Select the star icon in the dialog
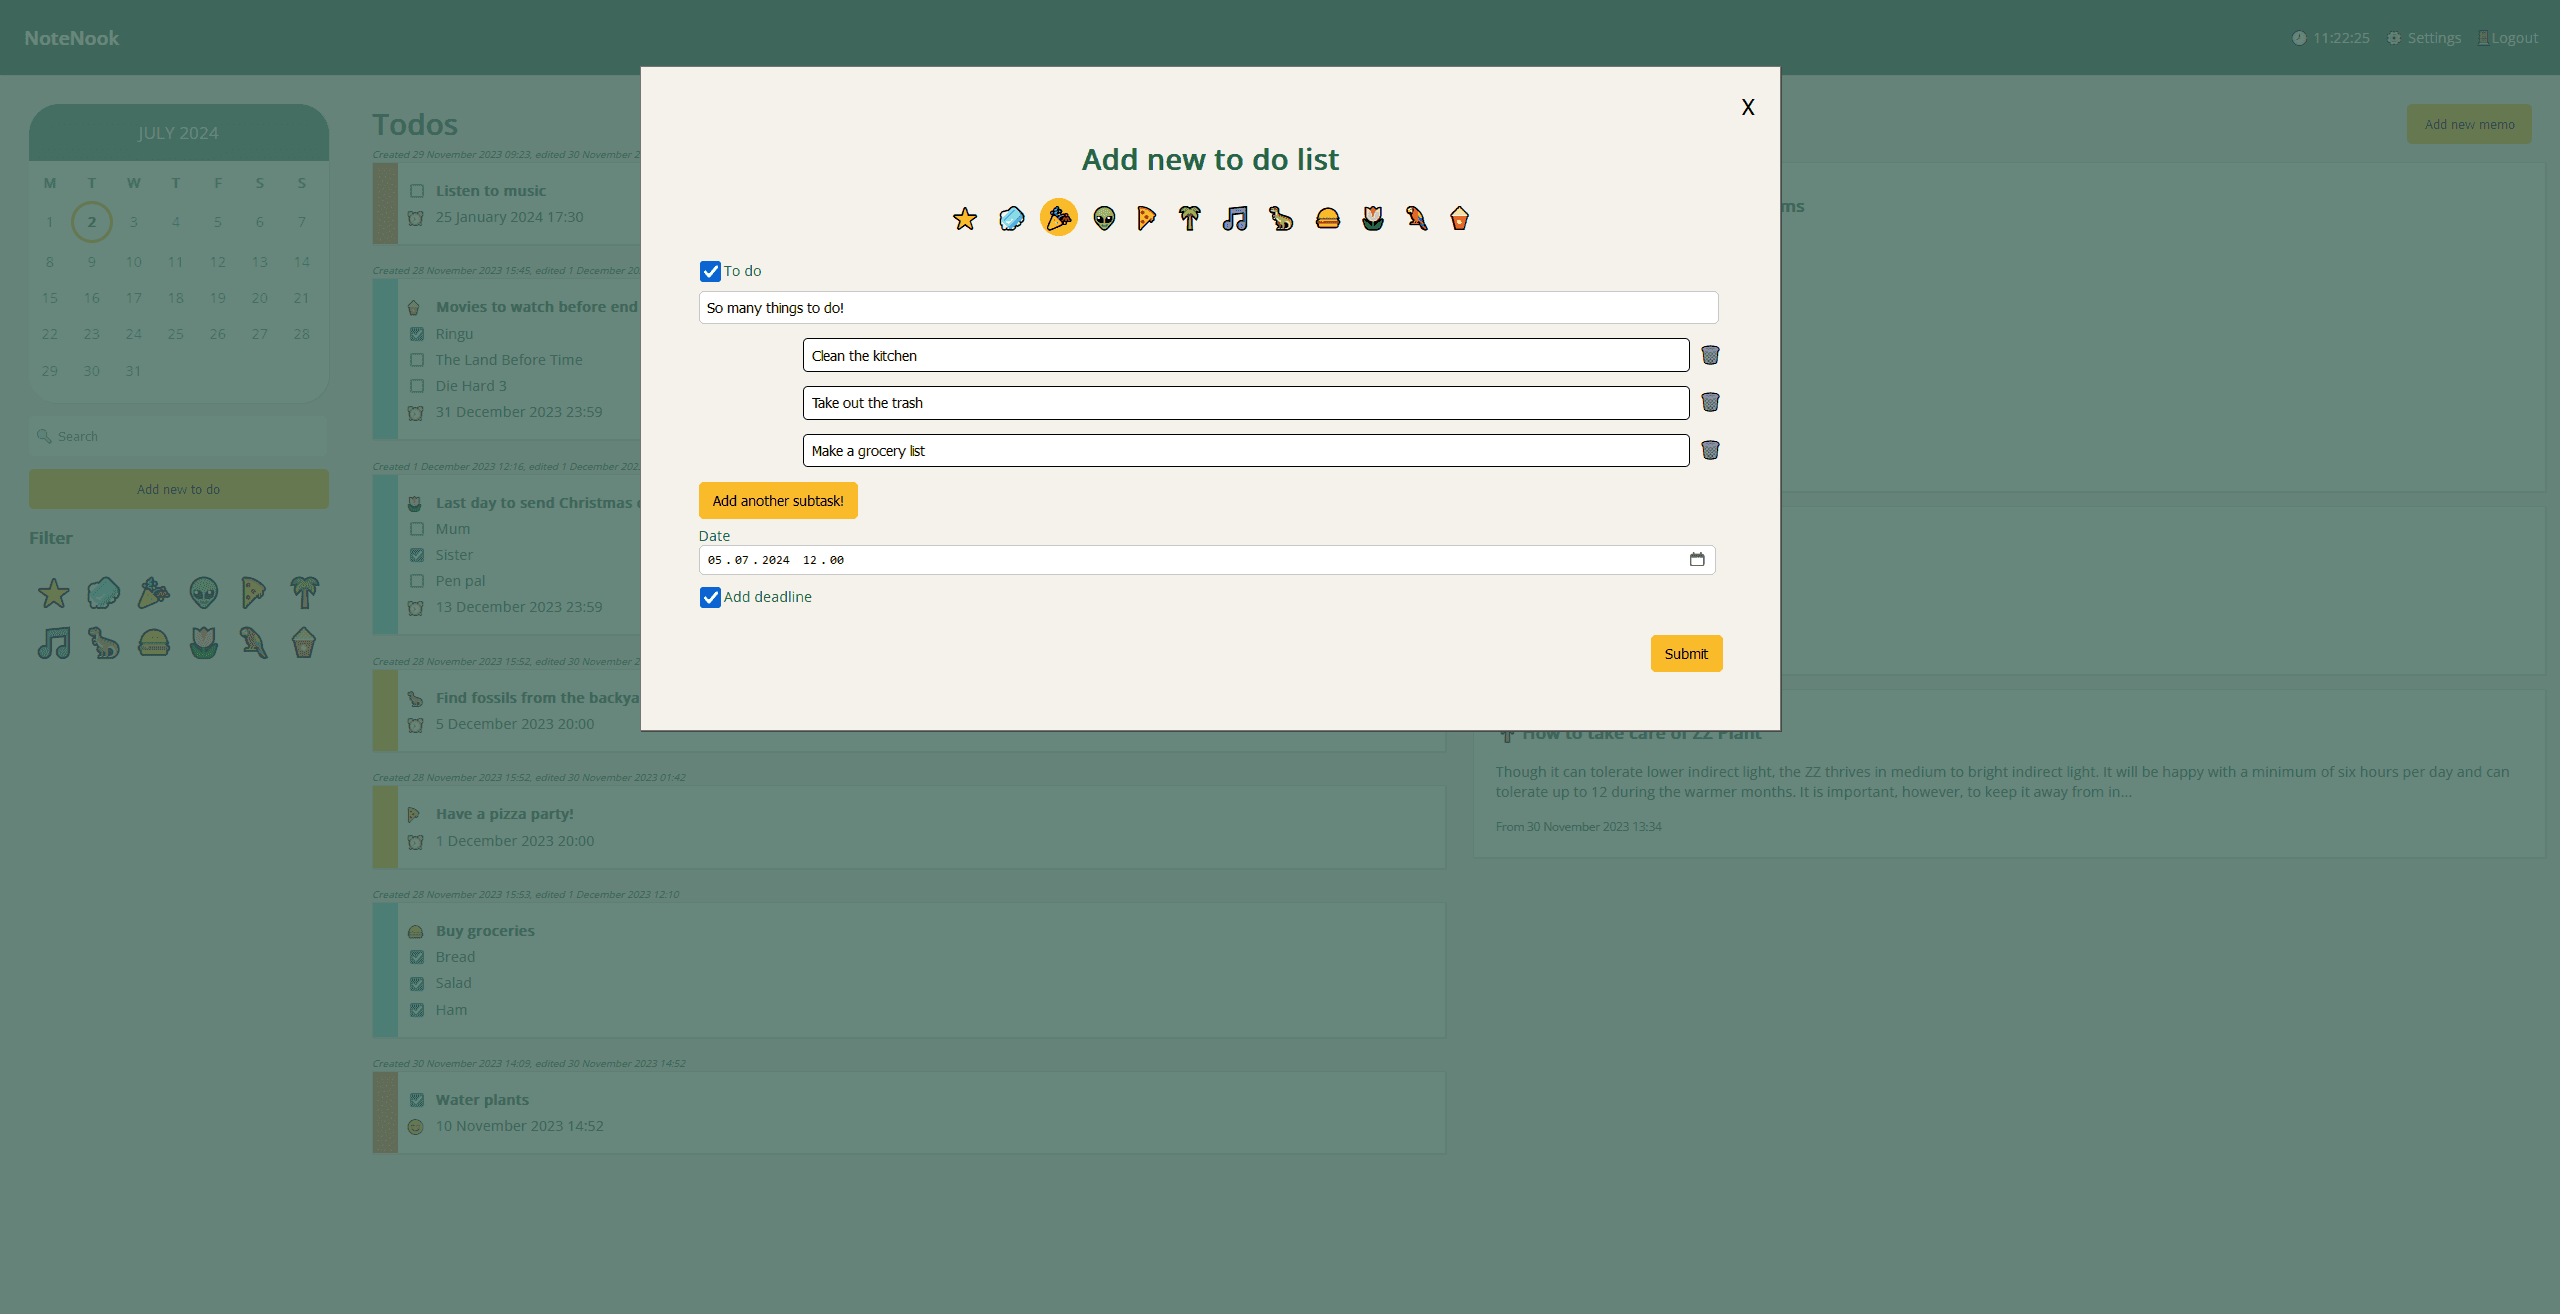The image size is (2560, 1314). pyautogui.click(x=964, y=218)
